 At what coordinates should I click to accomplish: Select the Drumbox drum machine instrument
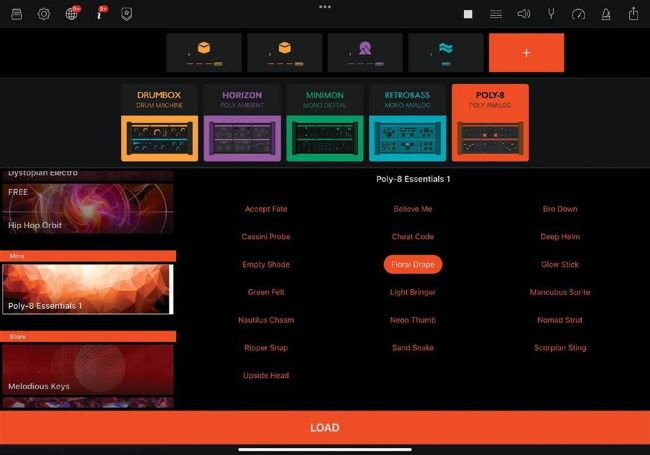tap(160, 123)
